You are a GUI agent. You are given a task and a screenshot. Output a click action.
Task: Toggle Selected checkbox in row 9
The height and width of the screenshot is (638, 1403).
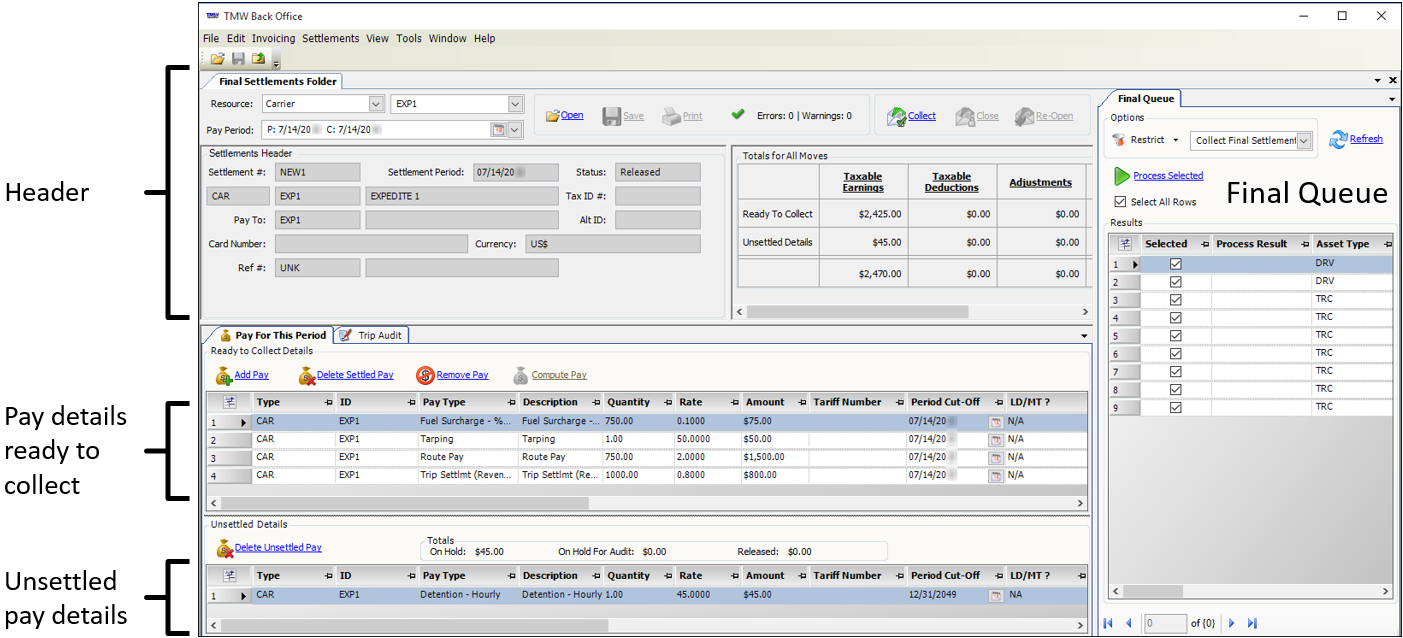pyautogui.click(x=1175, y=408)
